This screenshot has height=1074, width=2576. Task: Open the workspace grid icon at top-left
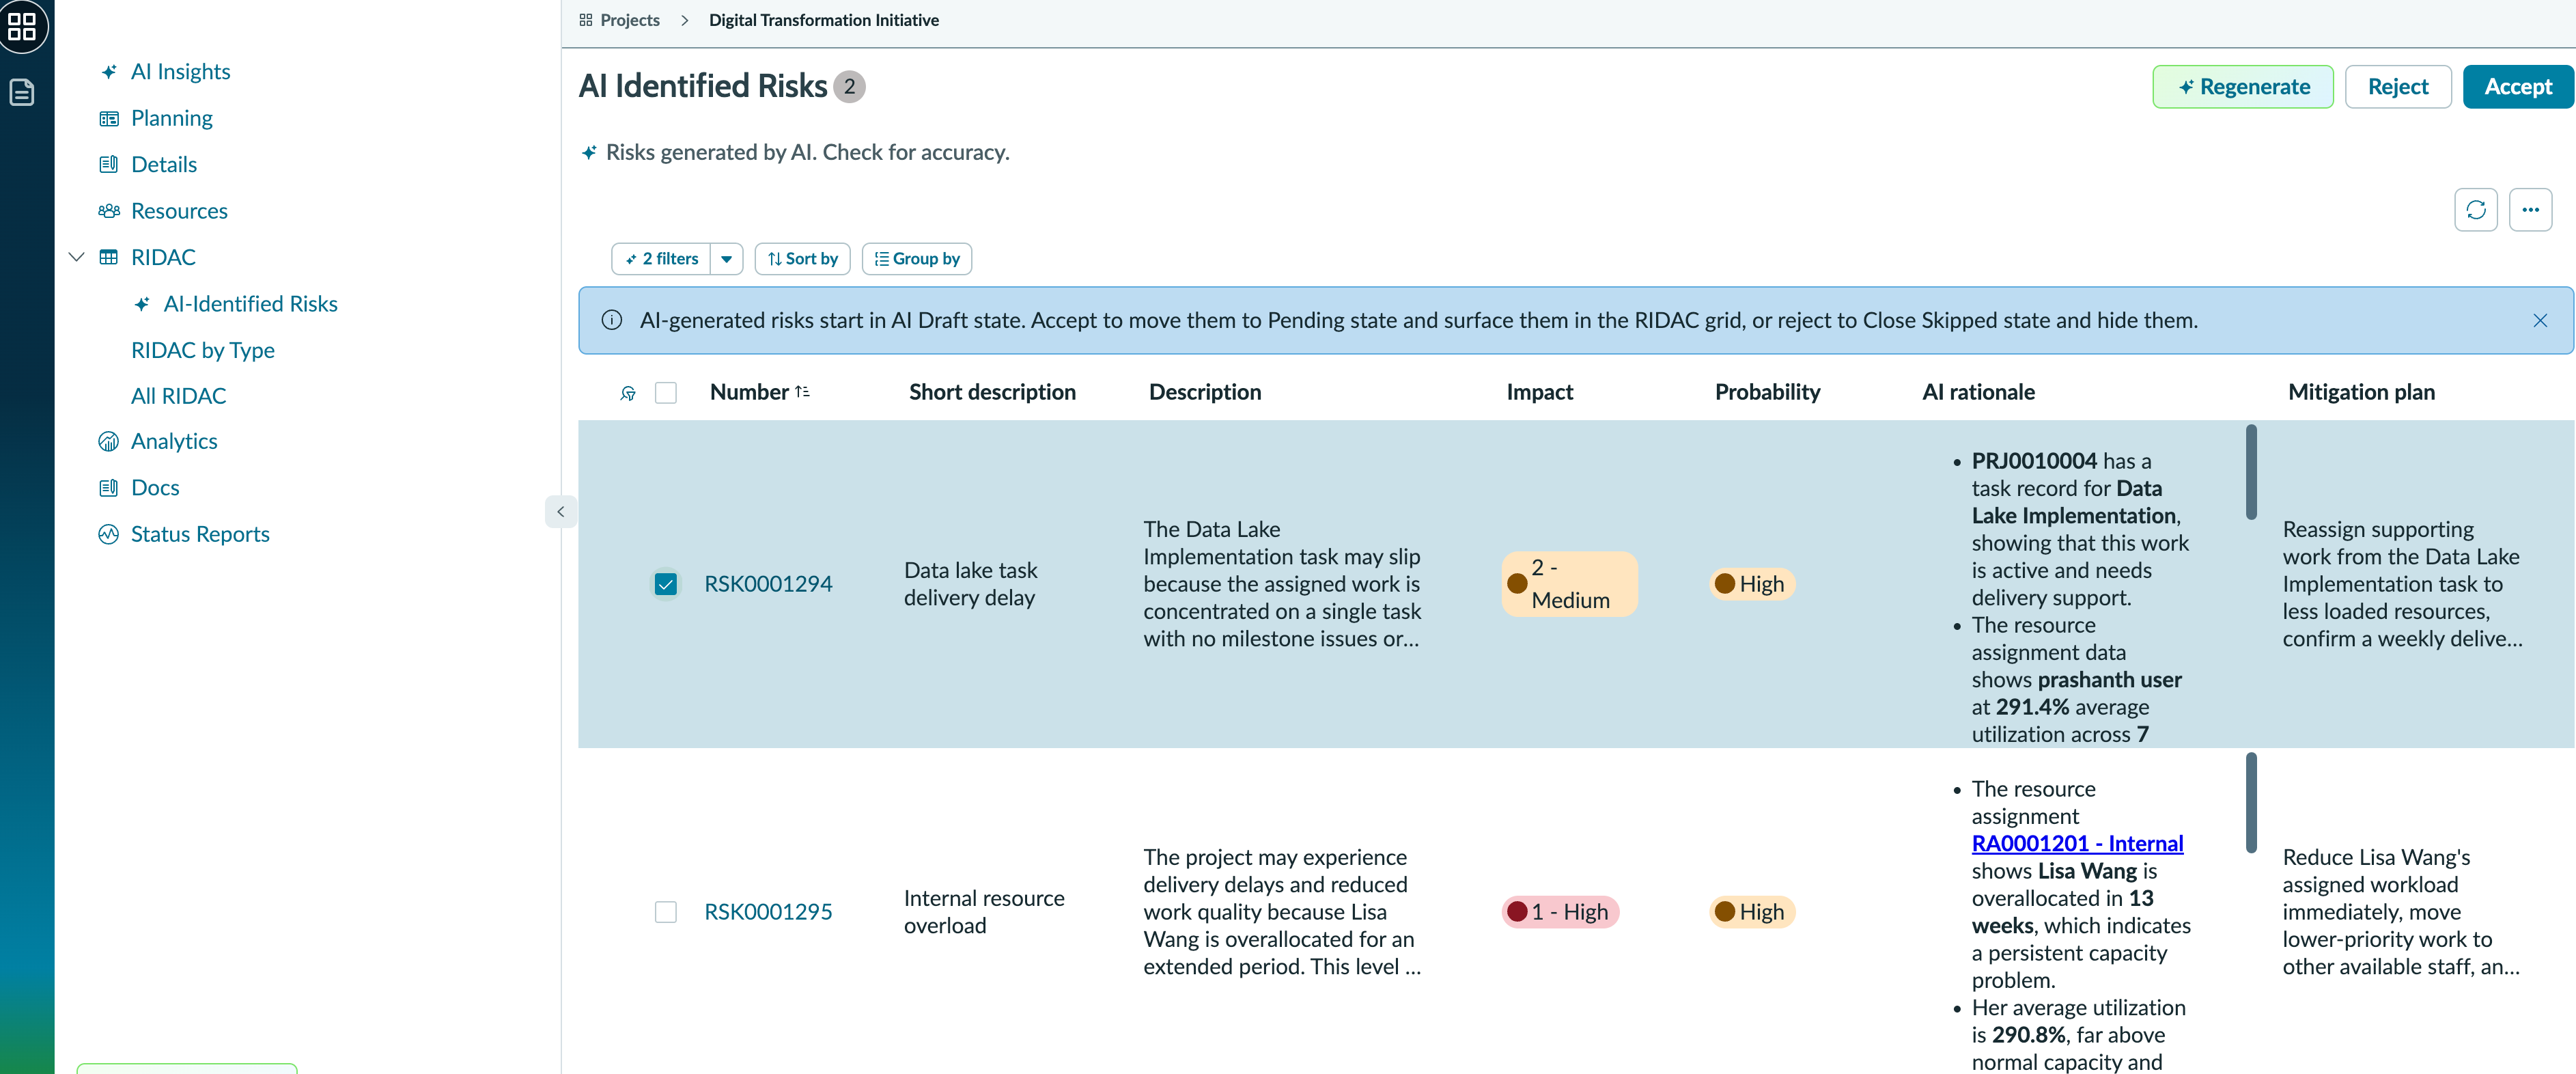[x=22, y=26]
